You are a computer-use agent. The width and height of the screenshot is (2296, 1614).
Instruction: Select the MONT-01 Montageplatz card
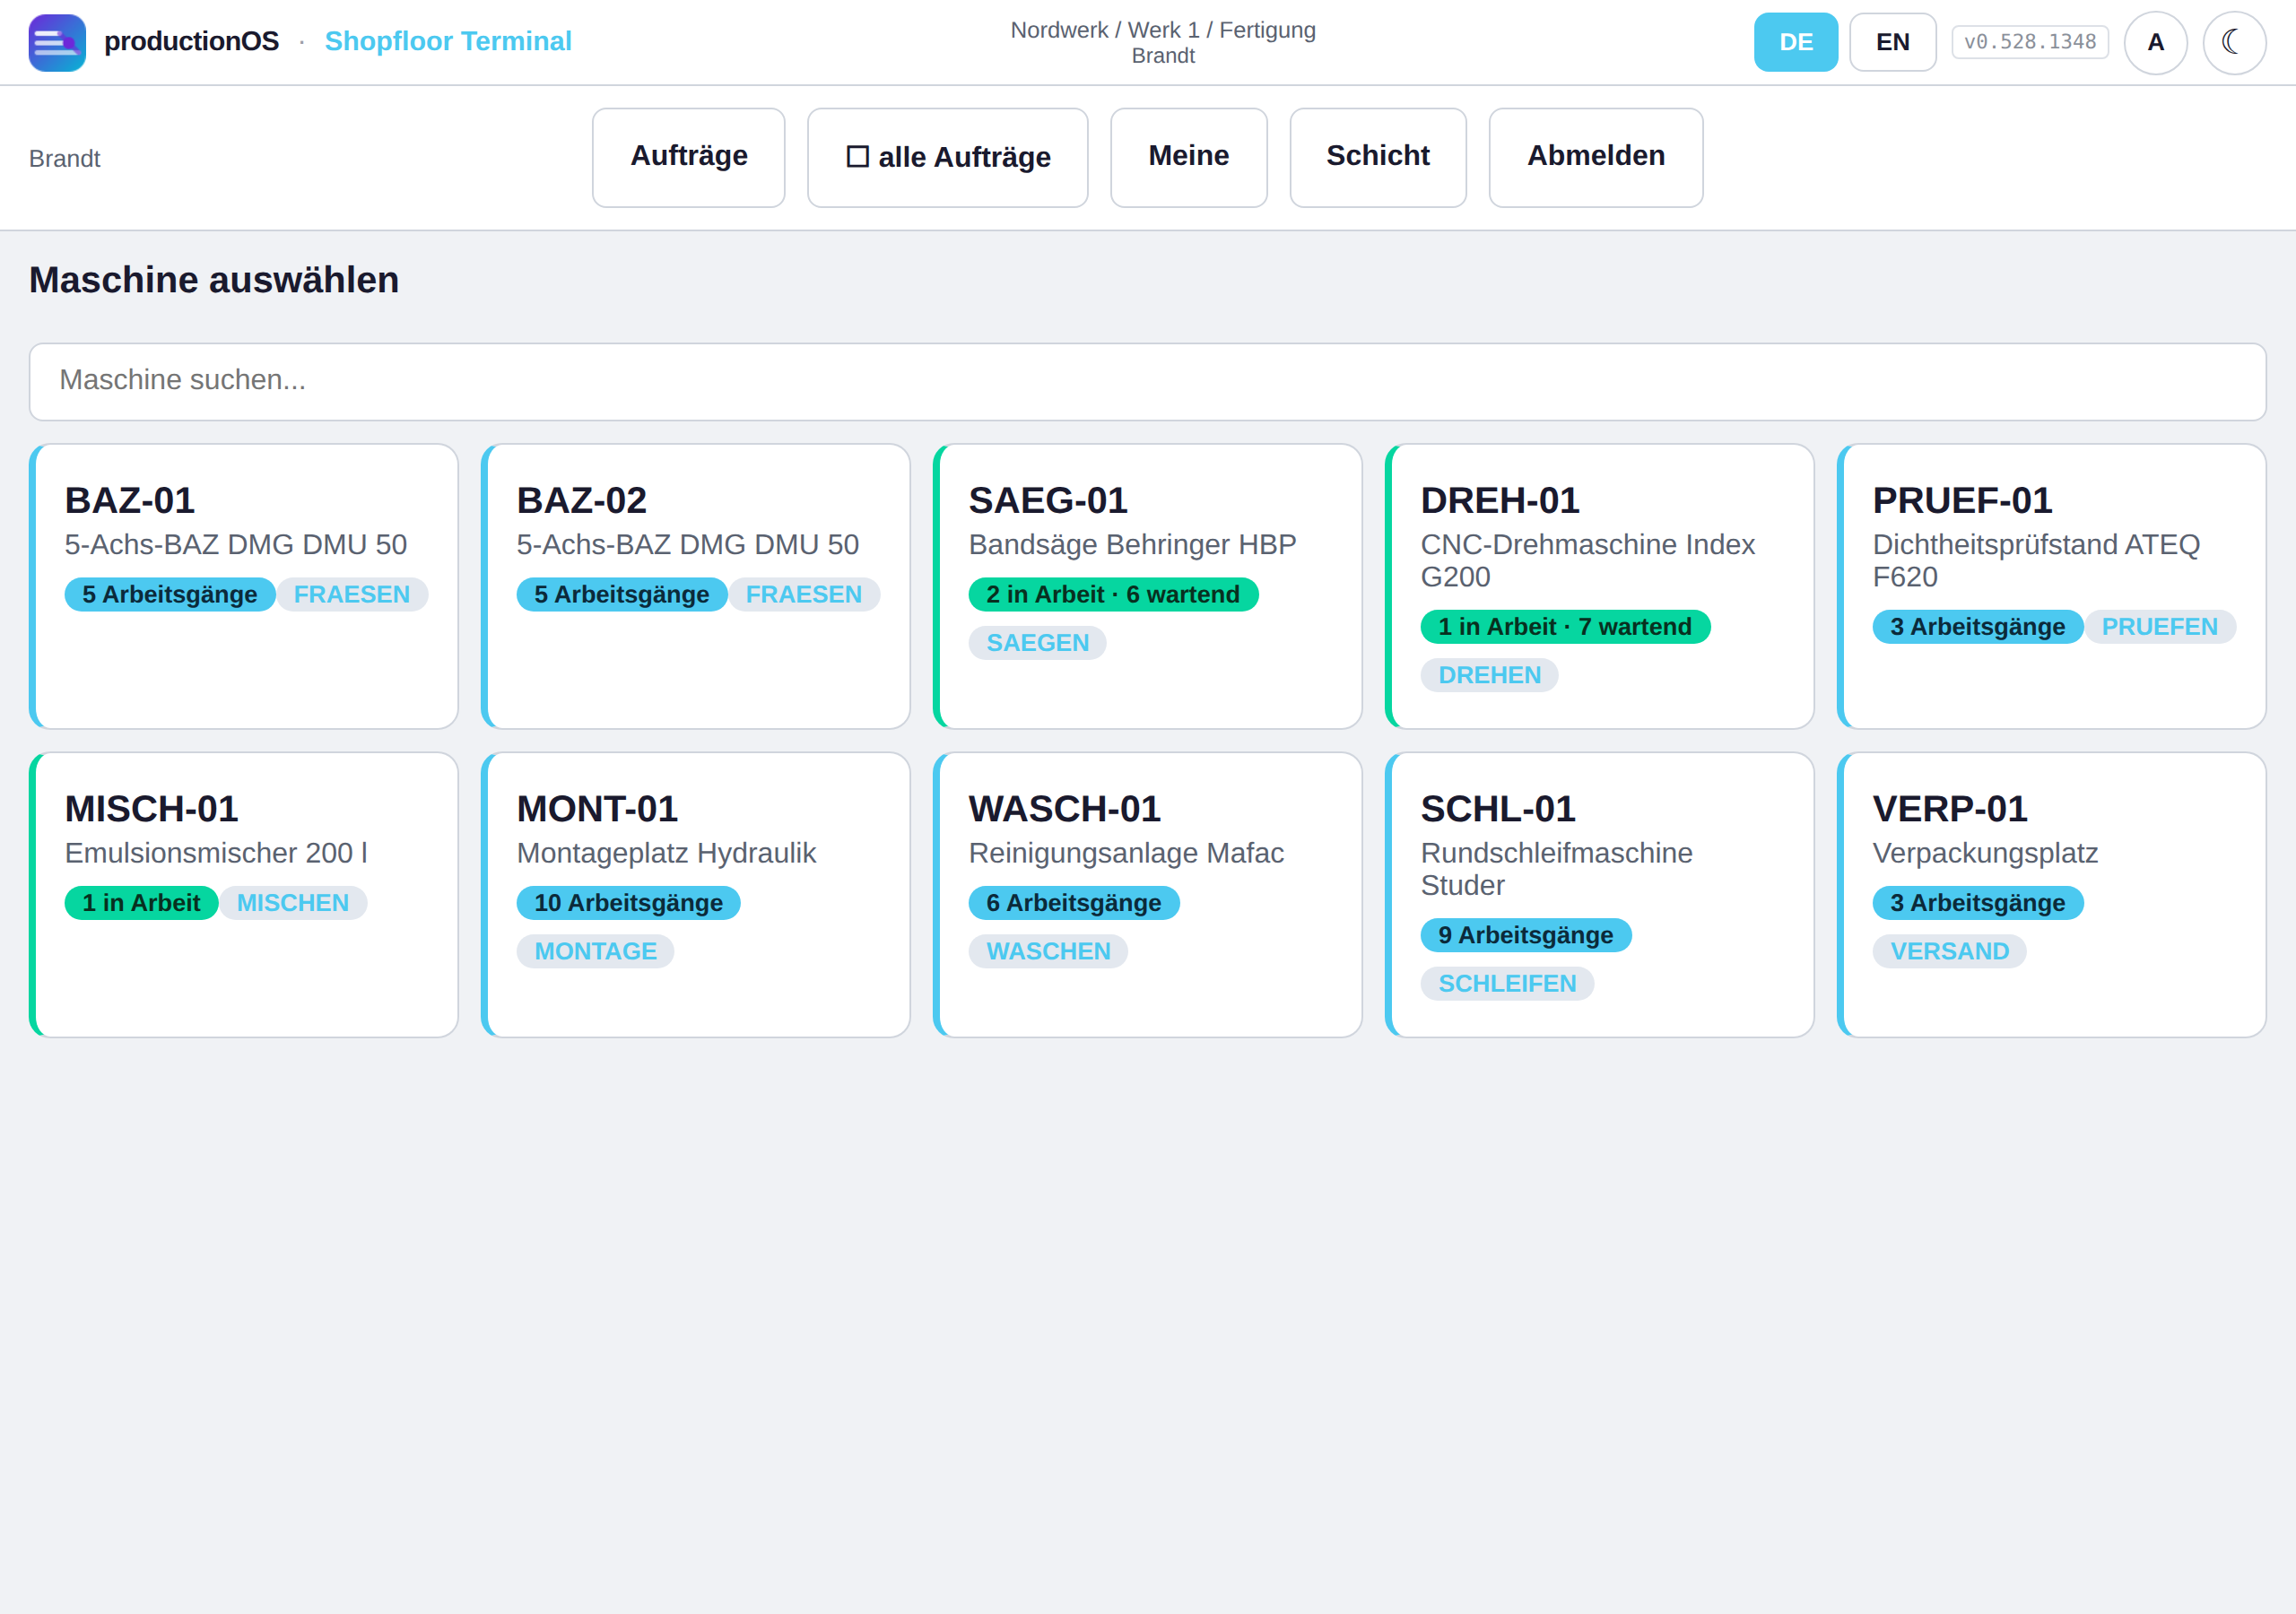tap(695, 894)
